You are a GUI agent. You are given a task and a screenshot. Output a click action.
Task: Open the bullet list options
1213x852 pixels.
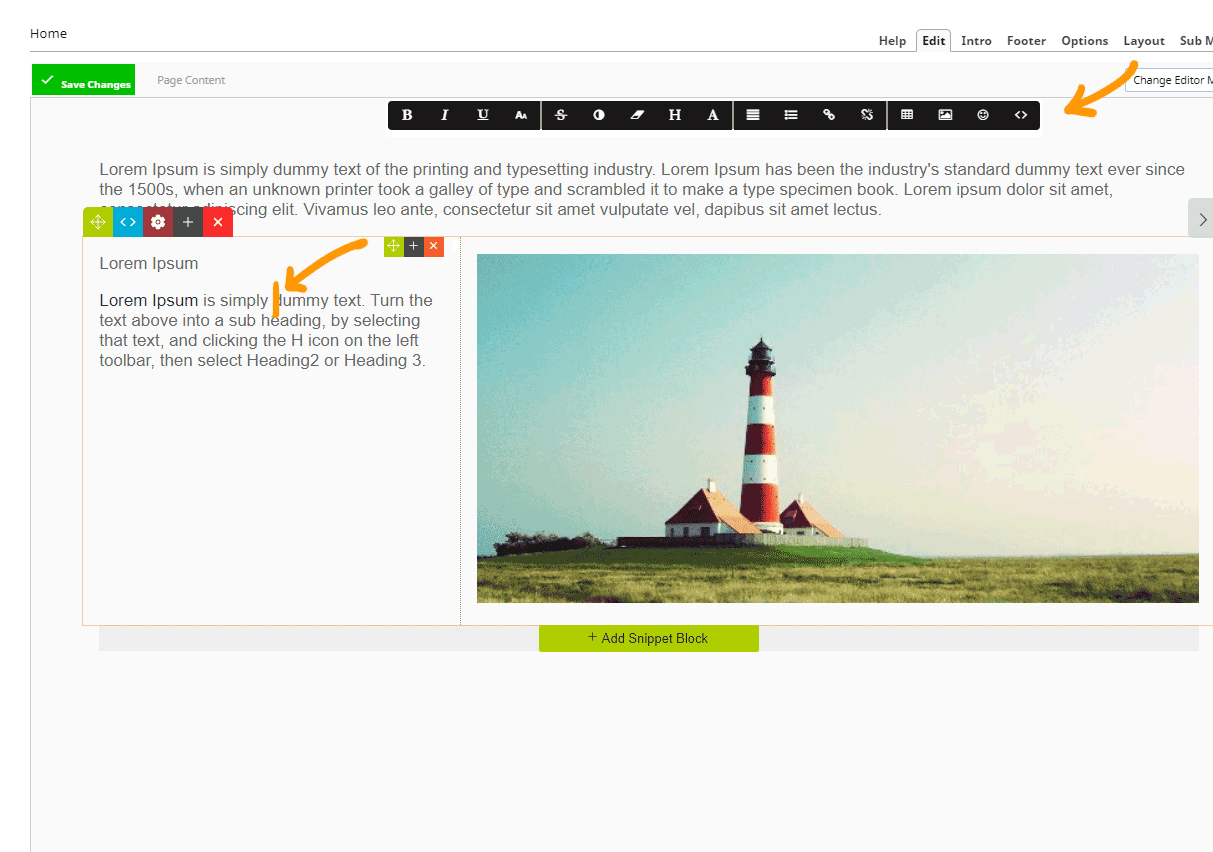click(791, 115)
